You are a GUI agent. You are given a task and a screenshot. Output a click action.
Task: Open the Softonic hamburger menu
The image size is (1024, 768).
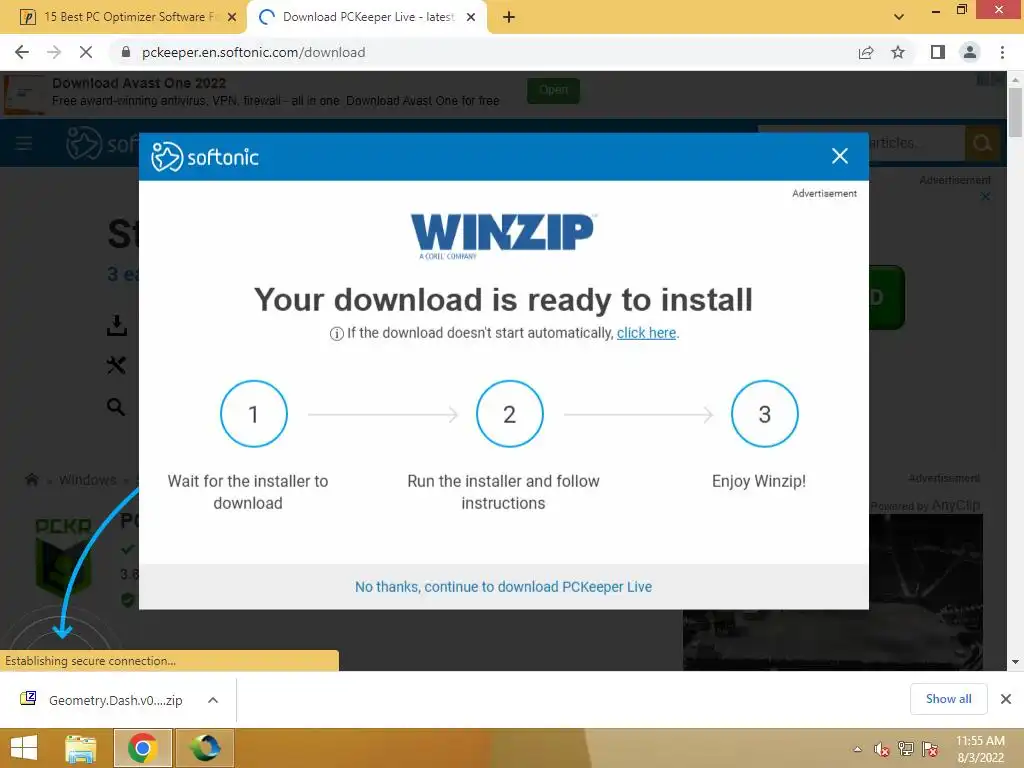coord(24,143)
